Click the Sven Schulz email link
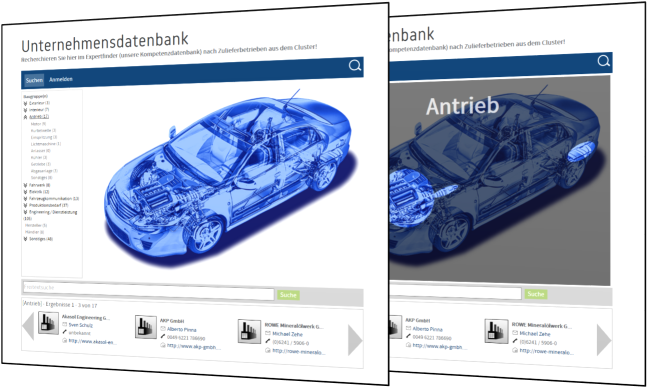The image size is (647, 388). point(80,325)
